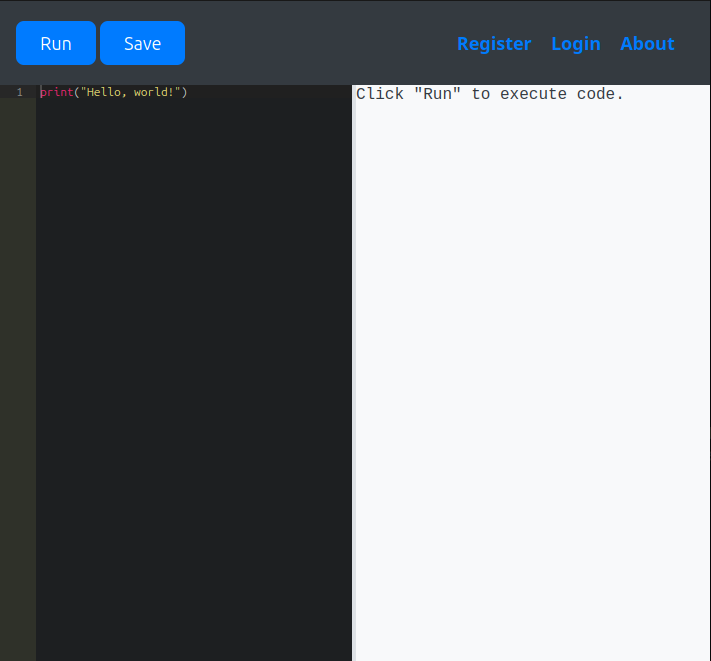711x661 pixels.
Task: Place cursor after the closing parenthesis in code
Action: (x=189, y=92)
